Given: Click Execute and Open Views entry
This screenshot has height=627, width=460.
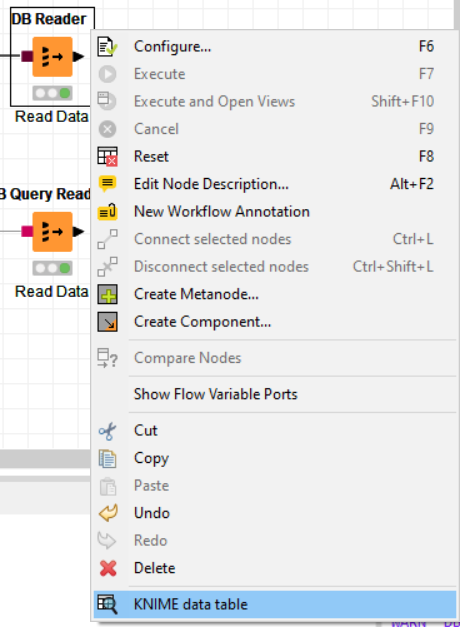Looking at the screenshot, I should tap(274, 102).
